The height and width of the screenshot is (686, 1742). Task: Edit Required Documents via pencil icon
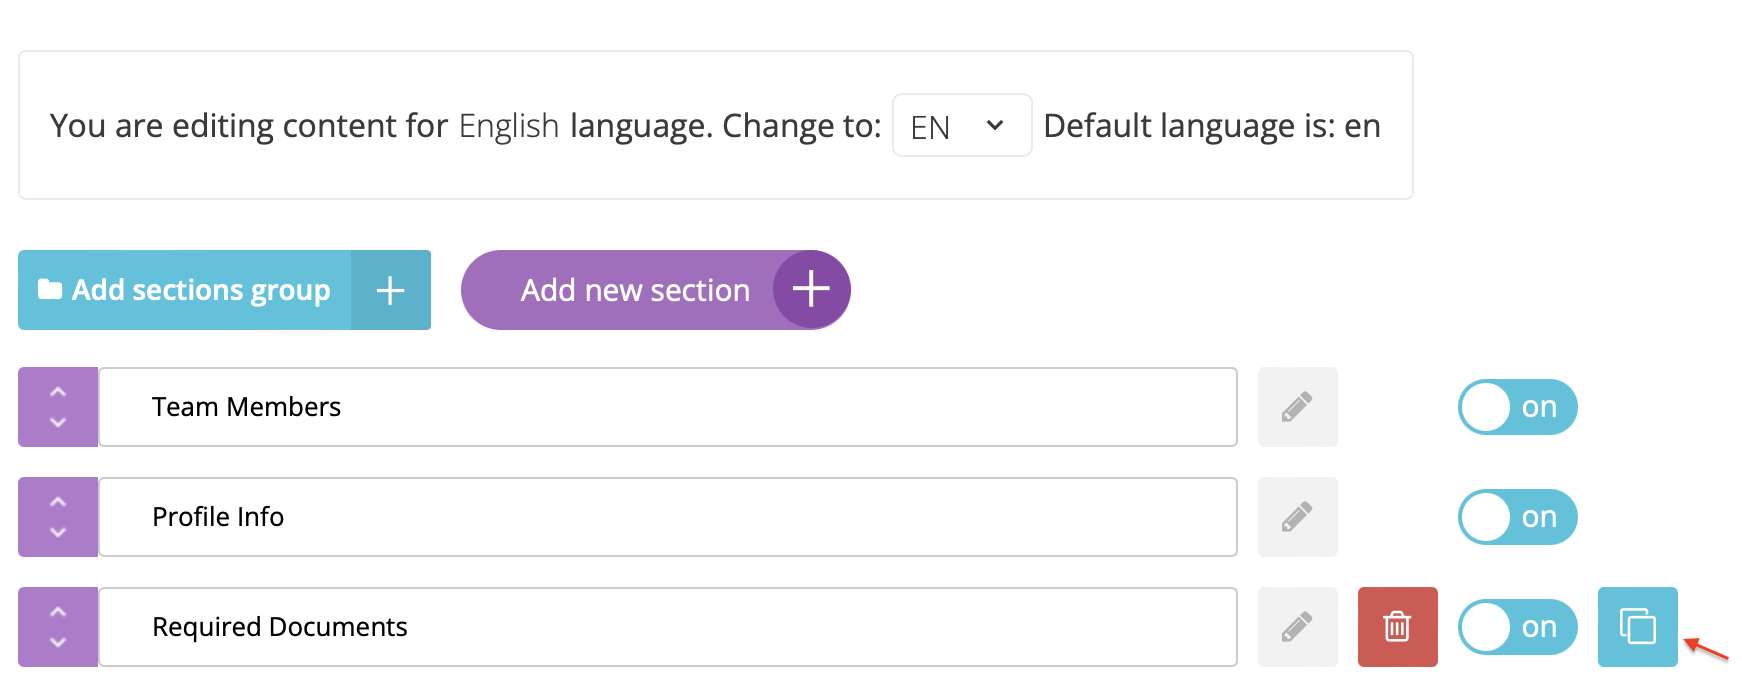(x=1297, y=627)
